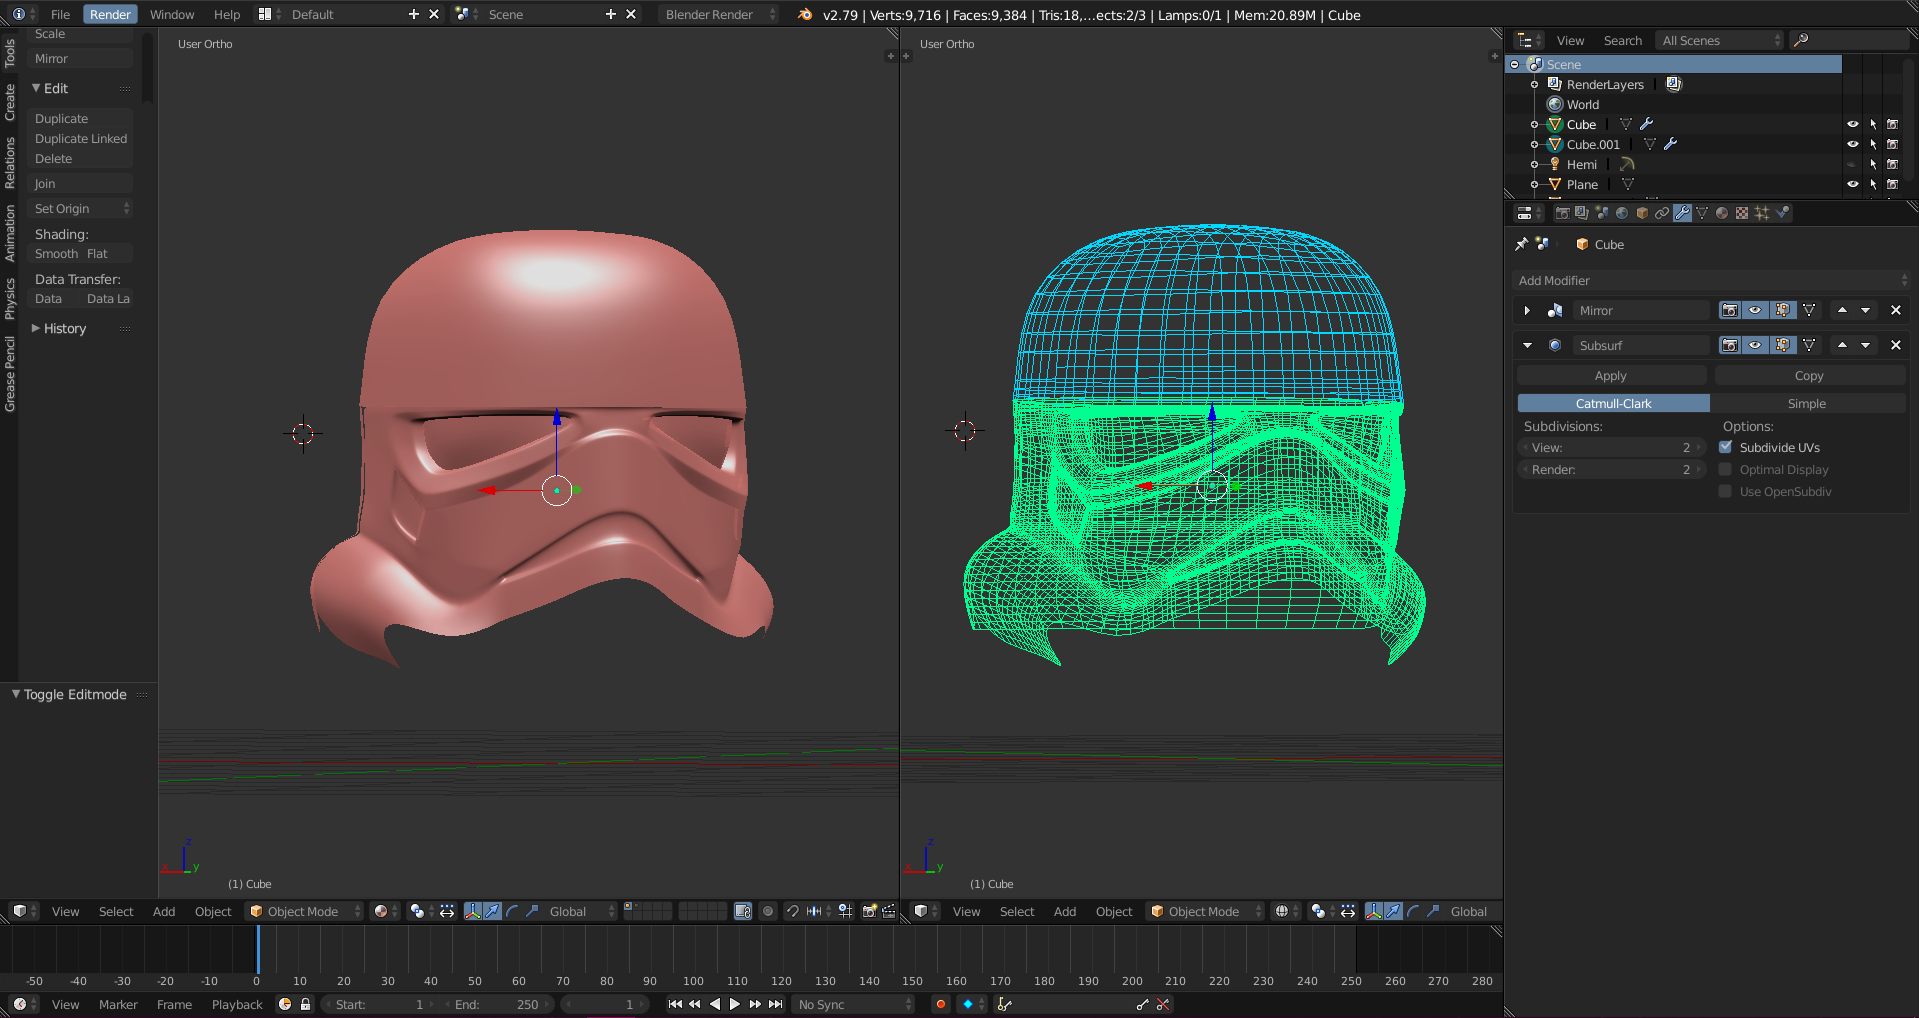Click the pin icon beside Cube breadcrumb

point(1522,244)
